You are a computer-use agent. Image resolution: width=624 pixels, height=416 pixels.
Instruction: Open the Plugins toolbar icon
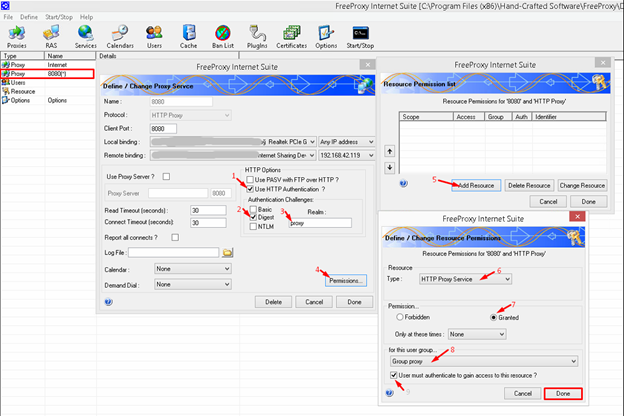pyautogui.click(x=257, y=37)
